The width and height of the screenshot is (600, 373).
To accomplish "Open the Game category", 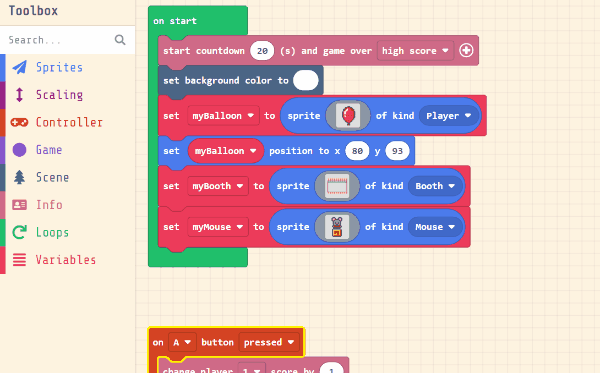I will [x=67, y=150].
